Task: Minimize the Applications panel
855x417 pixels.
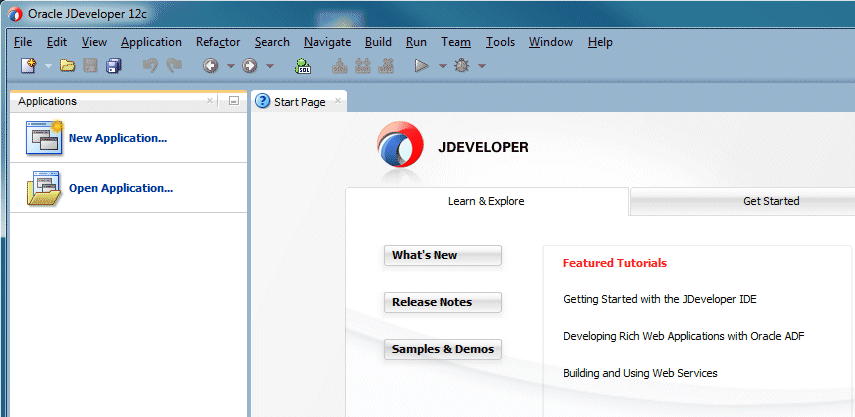Action: click(x=234, y=101)
